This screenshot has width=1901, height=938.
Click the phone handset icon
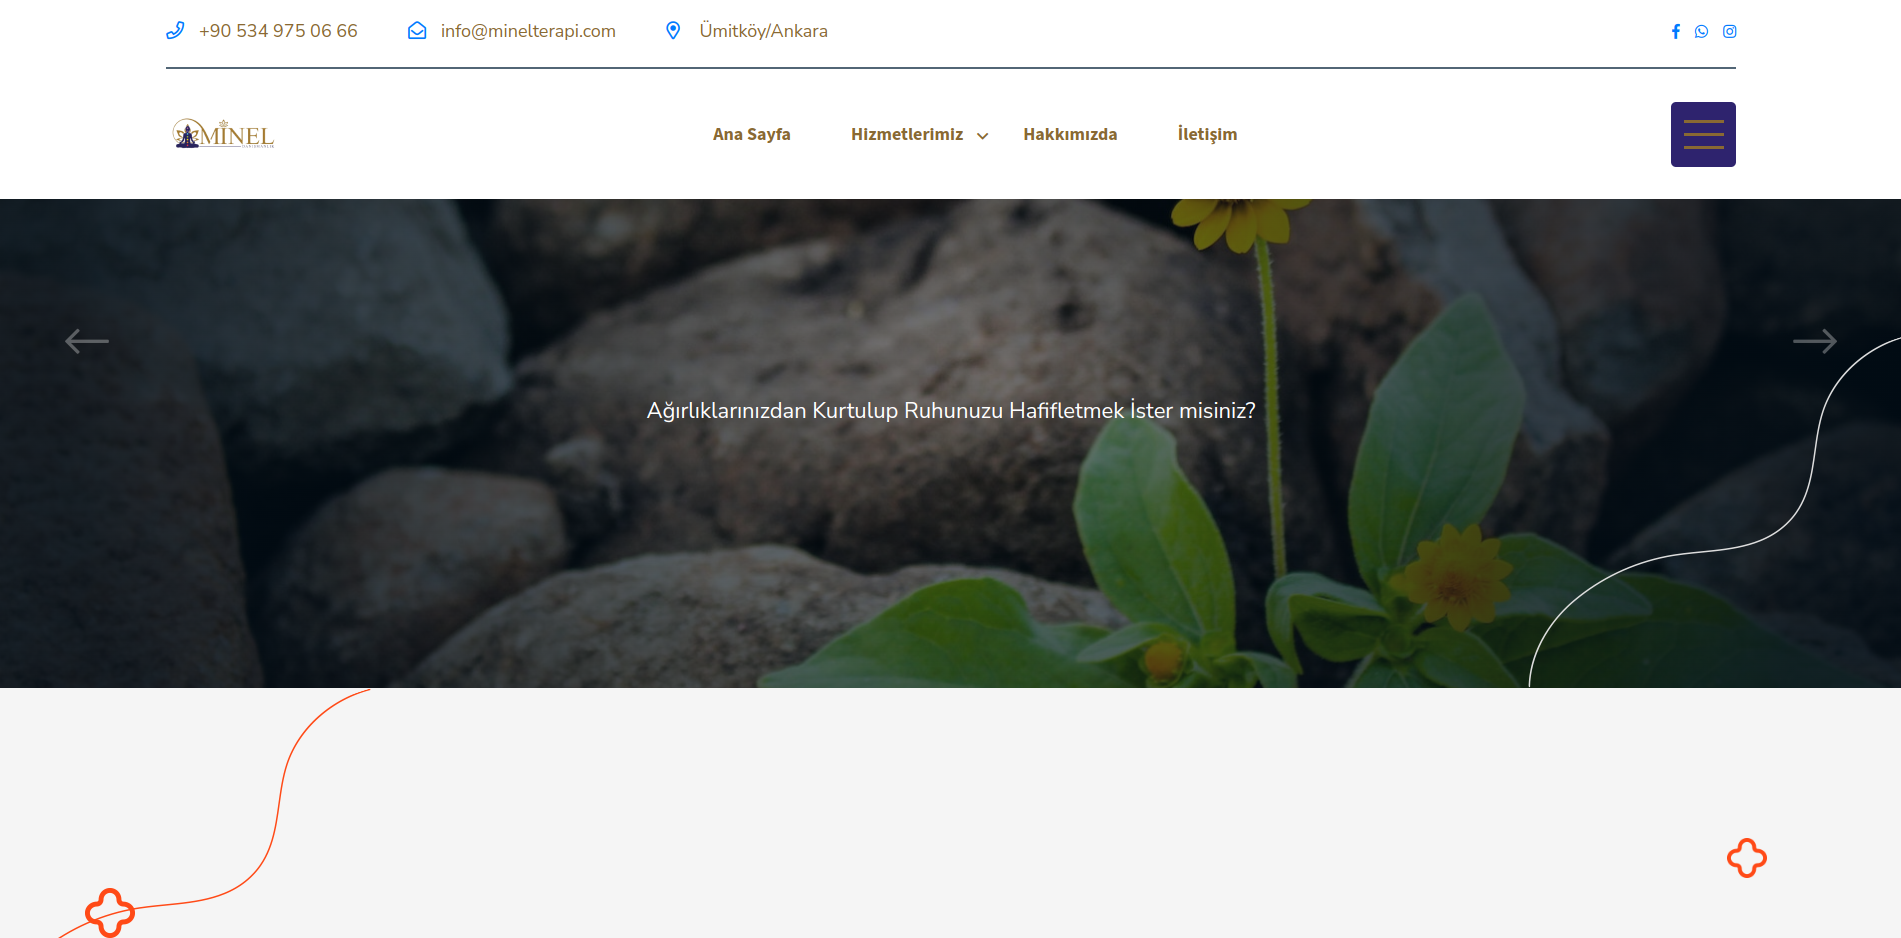175,31
